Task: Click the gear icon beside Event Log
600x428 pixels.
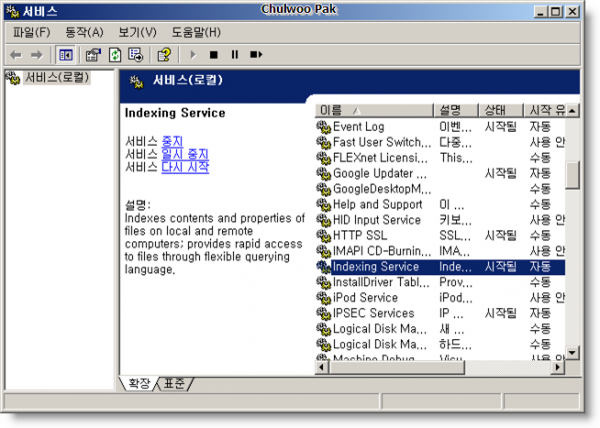Action: (x=323, y=127)
